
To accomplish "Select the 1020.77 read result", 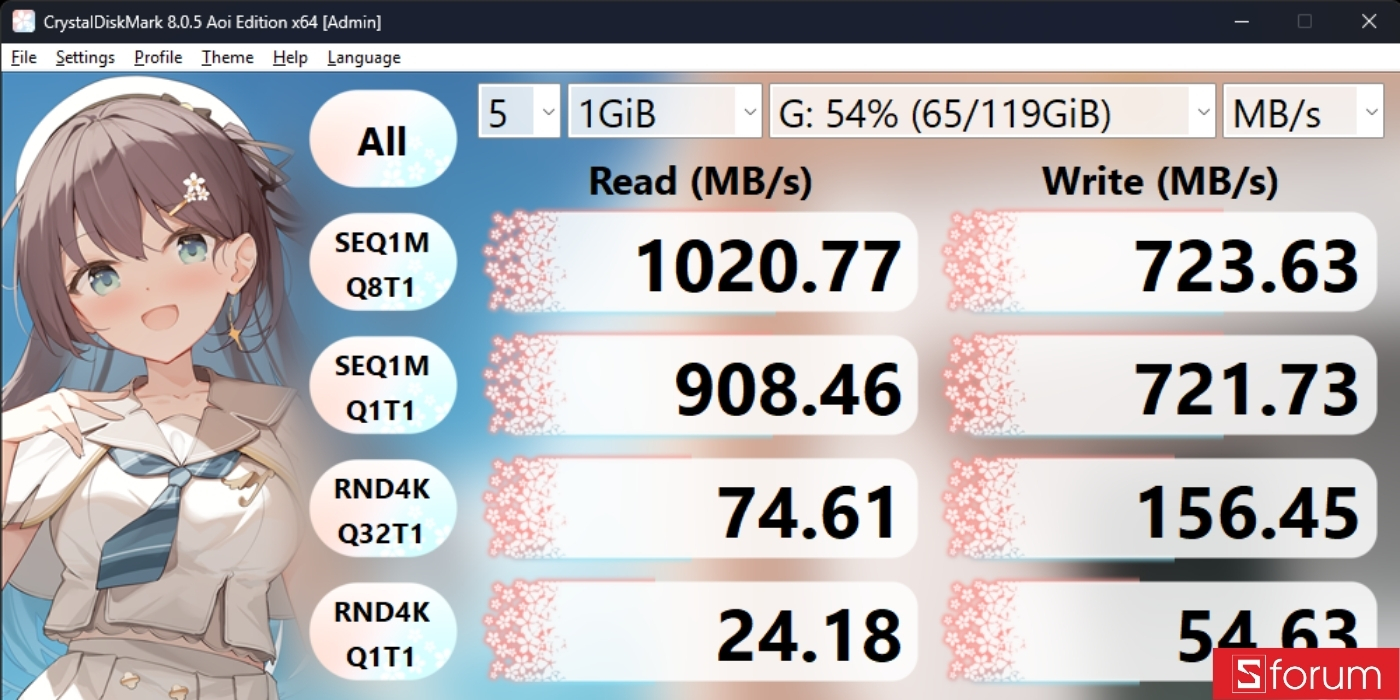I will pyautogui.click(x=701, y=264).
